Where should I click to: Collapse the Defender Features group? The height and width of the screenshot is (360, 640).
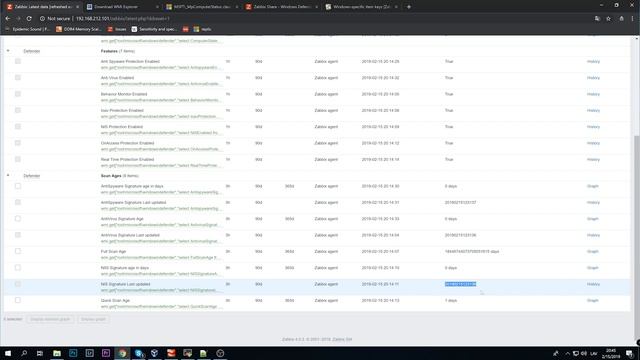[x=8, y=51]
